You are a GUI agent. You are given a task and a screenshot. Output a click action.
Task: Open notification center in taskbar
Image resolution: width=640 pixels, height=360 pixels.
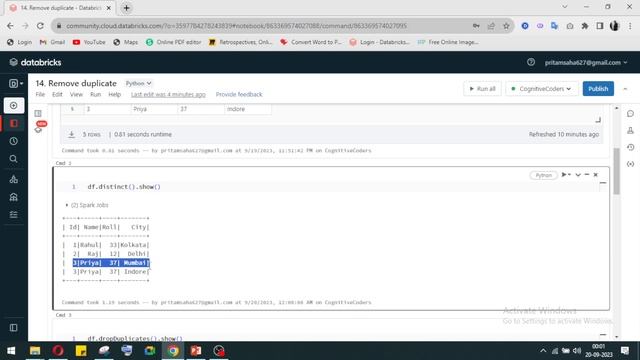click(x=625, y=351)
